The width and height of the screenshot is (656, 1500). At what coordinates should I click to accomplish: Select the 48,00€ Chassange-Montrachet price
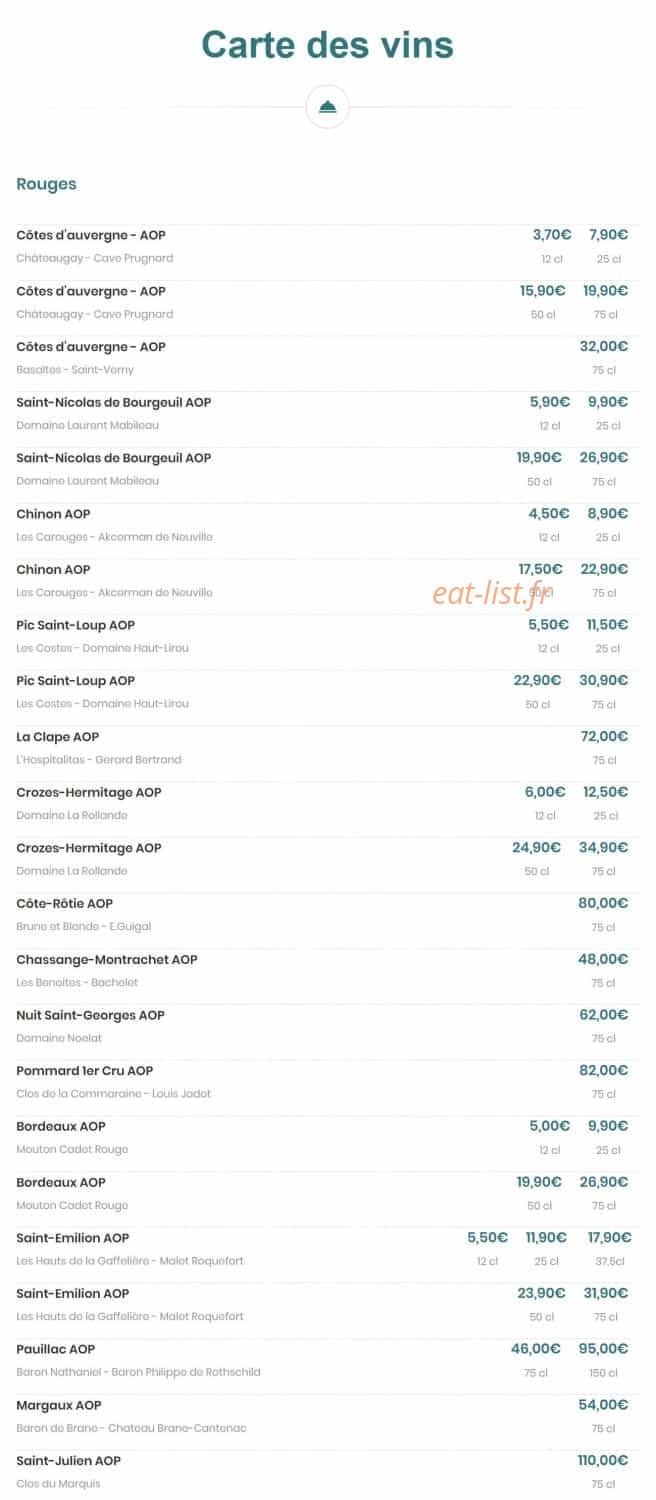[603, 959]
